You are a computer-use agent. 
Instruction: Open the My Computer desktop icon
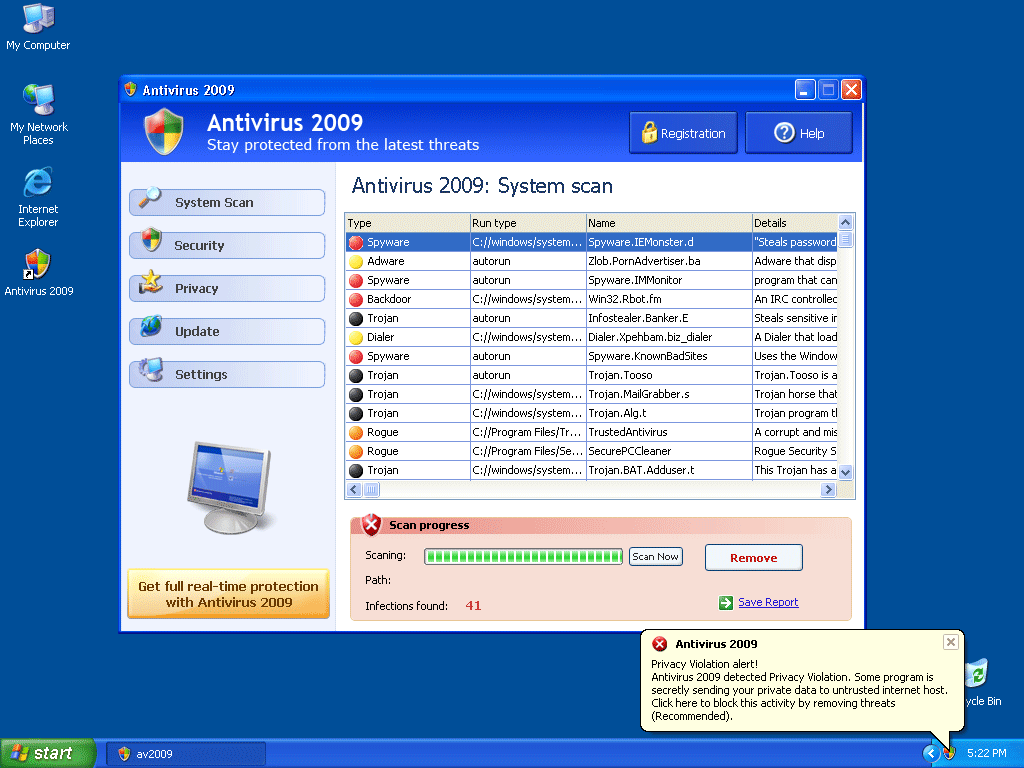[x=38, y=20]
